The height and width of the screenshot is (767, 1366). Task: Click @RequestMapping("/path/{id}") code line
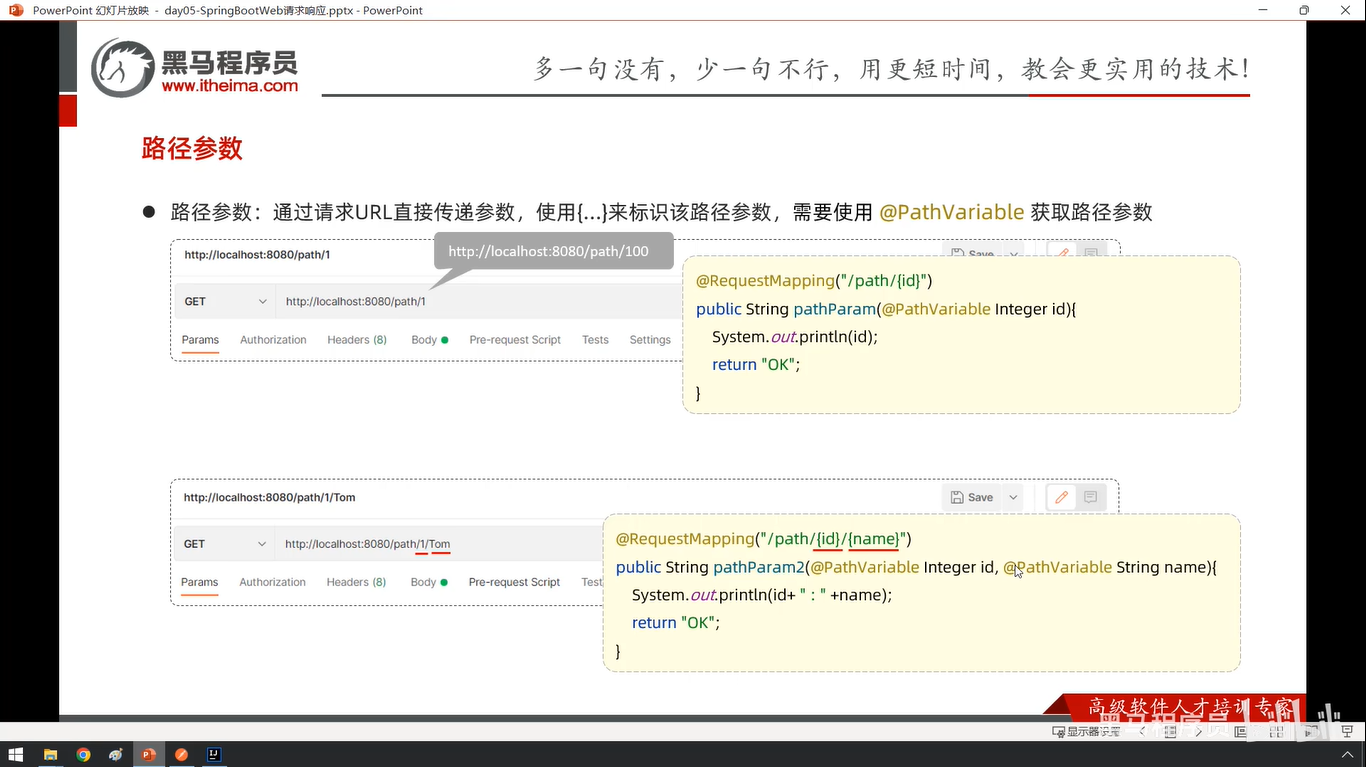[x=814, y=281]
